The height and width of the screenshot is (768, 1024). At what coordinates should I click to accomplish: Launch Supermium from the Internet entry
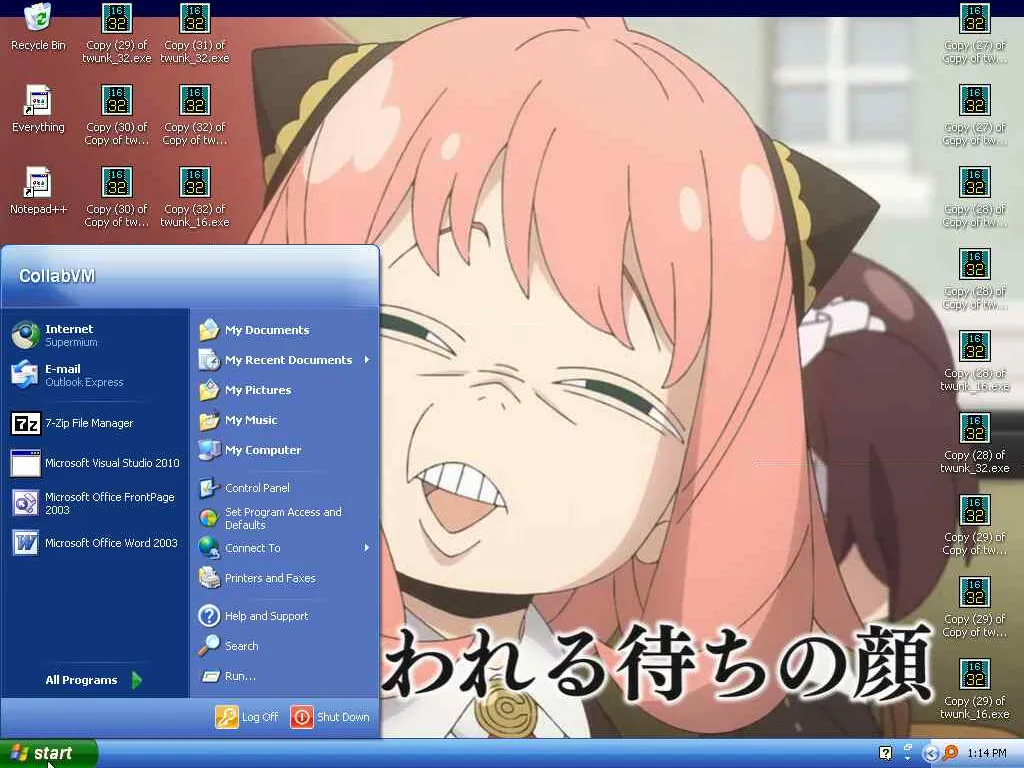(96, 335)
